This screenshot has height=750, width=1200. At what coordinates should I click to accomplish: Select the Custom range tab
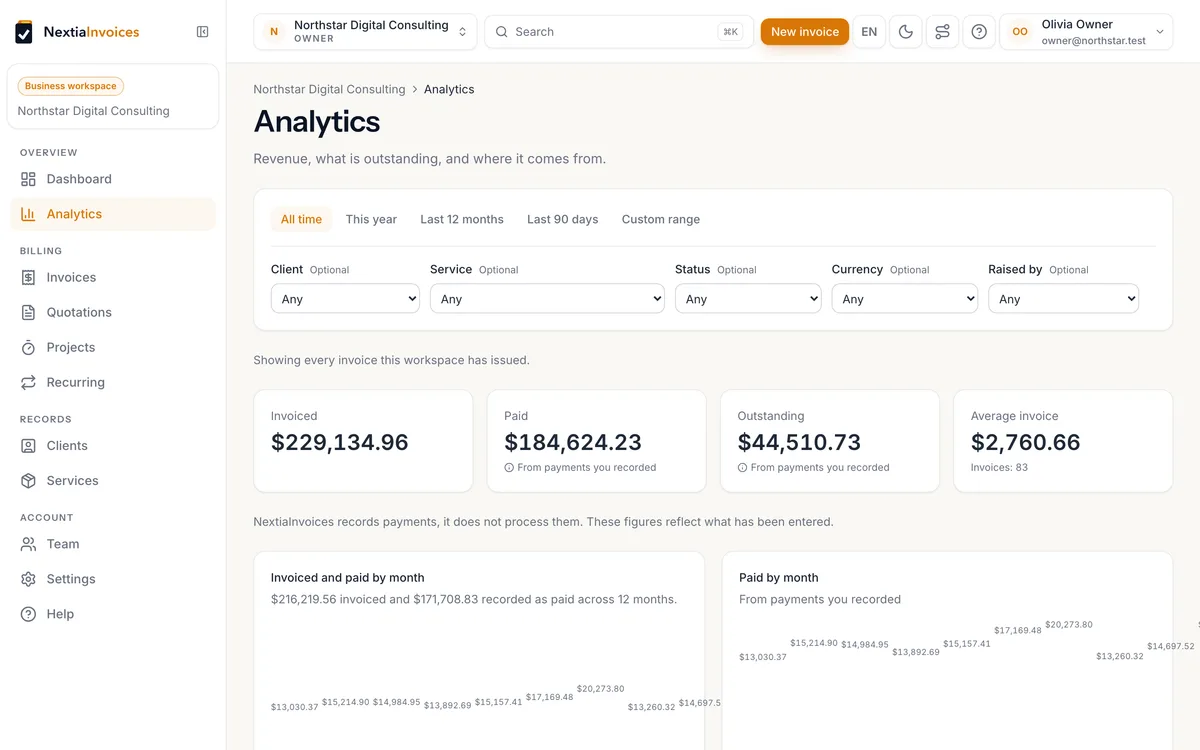tap(661, 219)
